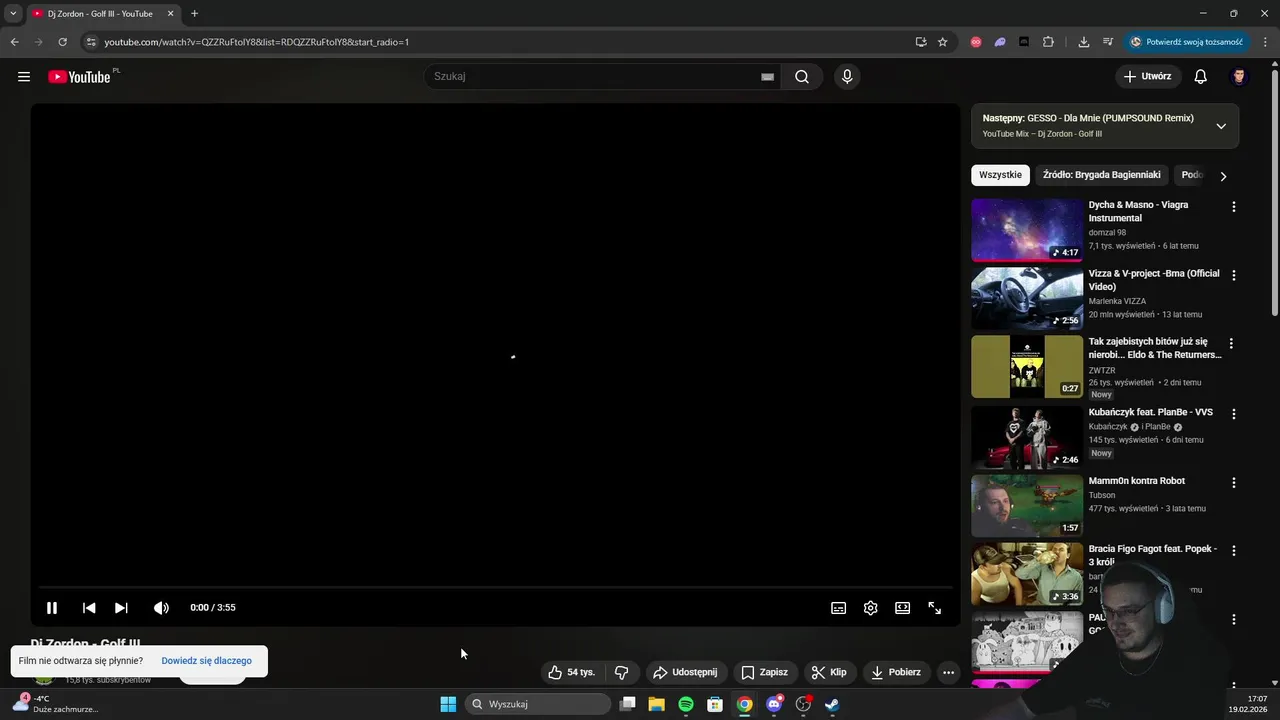The image size is (1280, 720).
Task: Open options for Vizza & V-project video
Action: [1233, 275]
